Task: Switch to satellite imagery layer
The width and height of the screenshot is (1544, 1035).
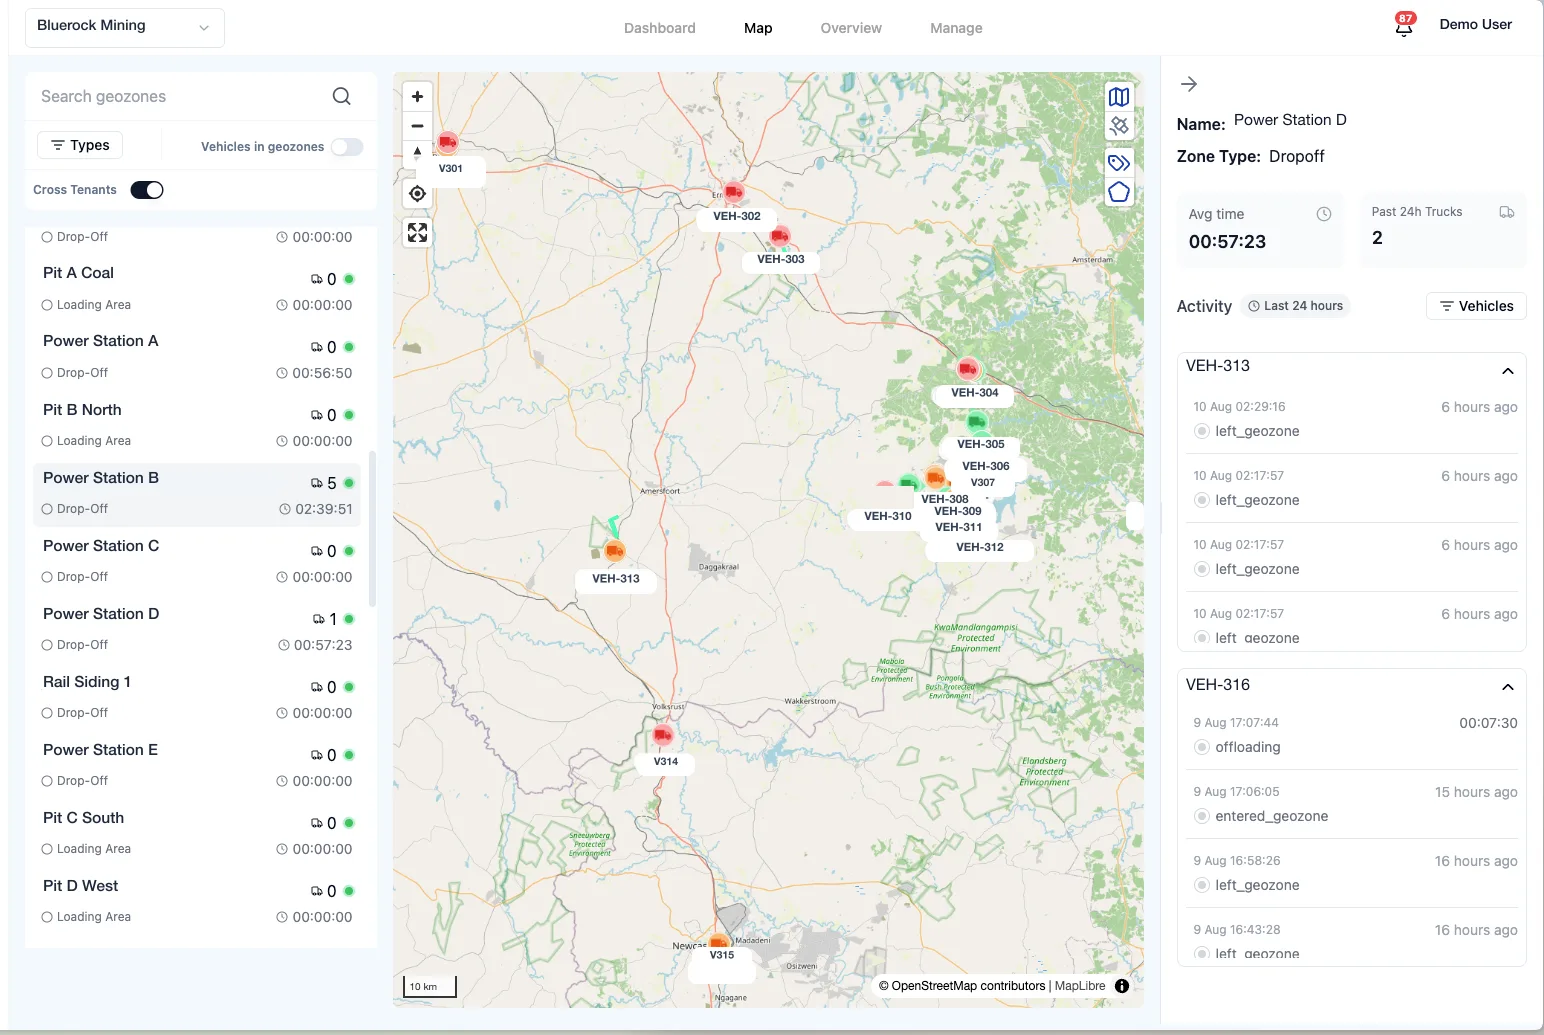Action: click(1119, 125)
